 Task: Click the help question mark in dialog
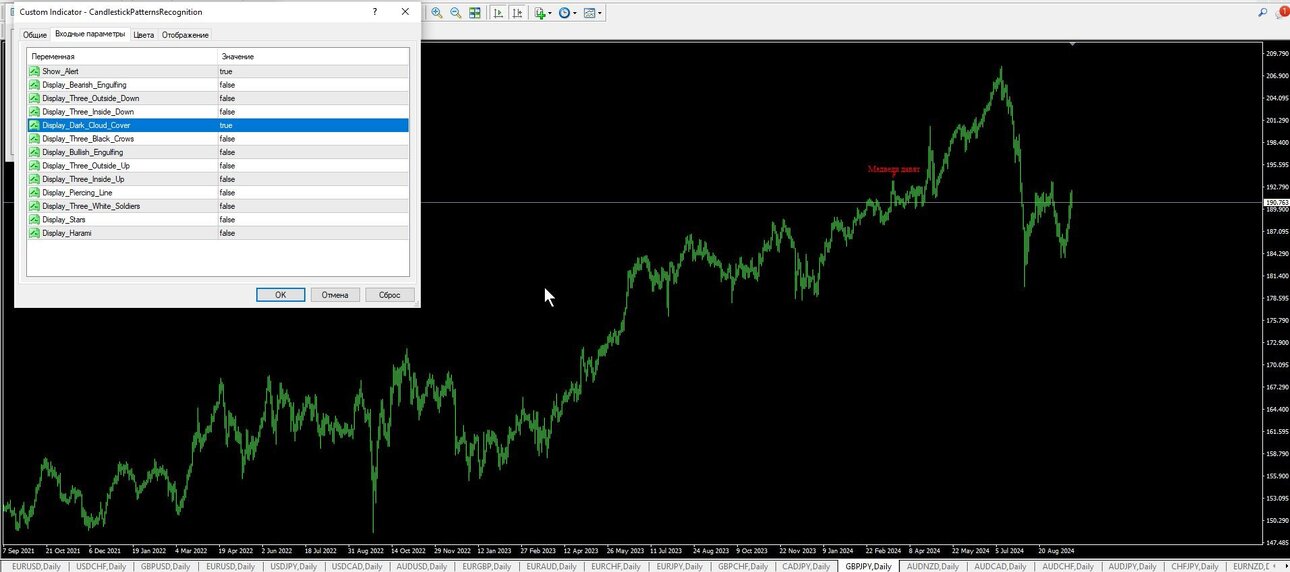(375, 11)
